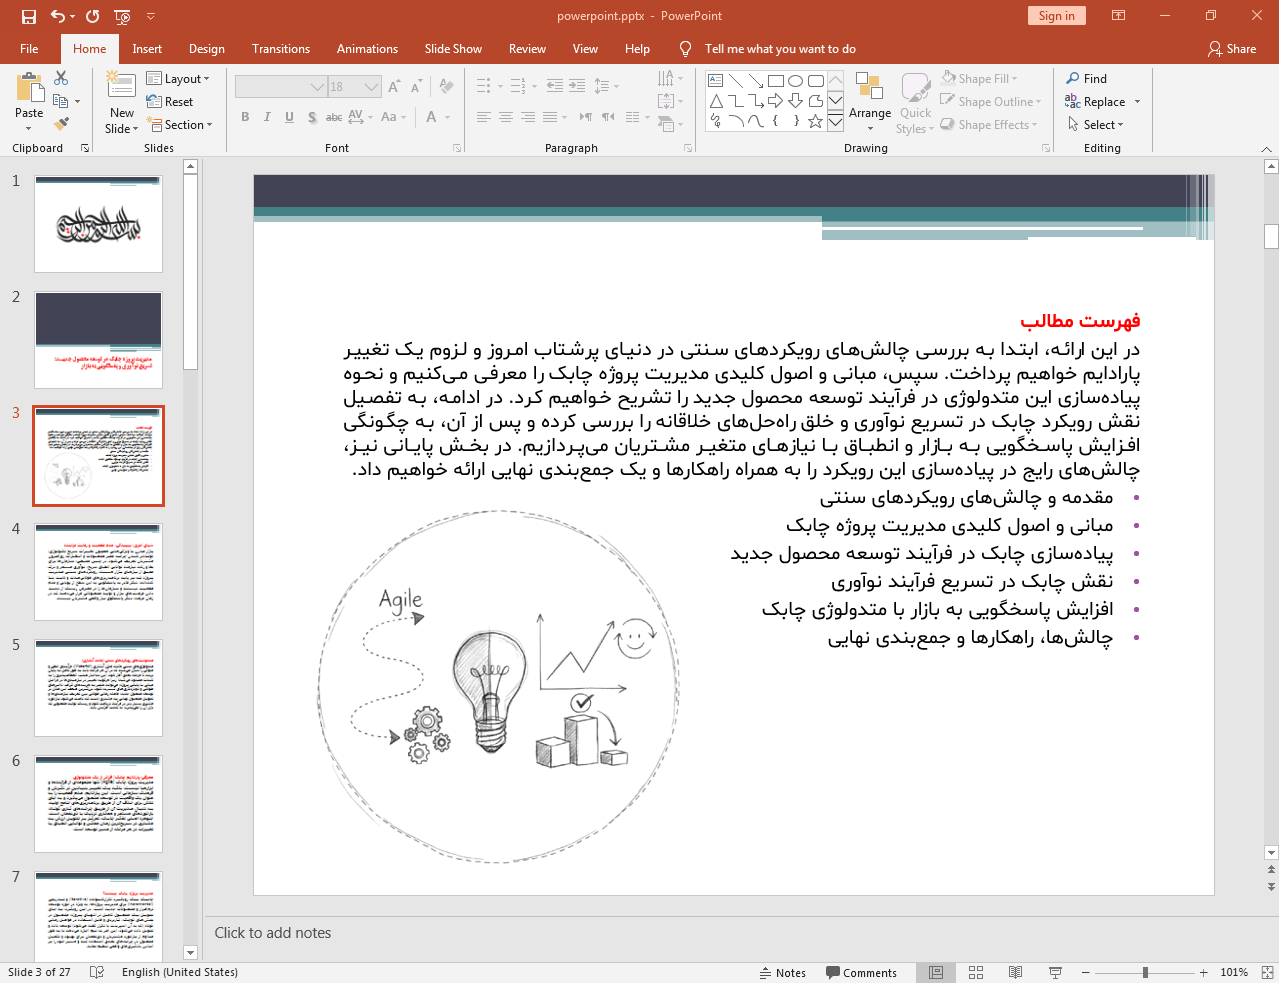Adjust the zoom slider handle
Image resolution: width=1279 pixels, height=983 pixels.
[x=1145, y=972]
